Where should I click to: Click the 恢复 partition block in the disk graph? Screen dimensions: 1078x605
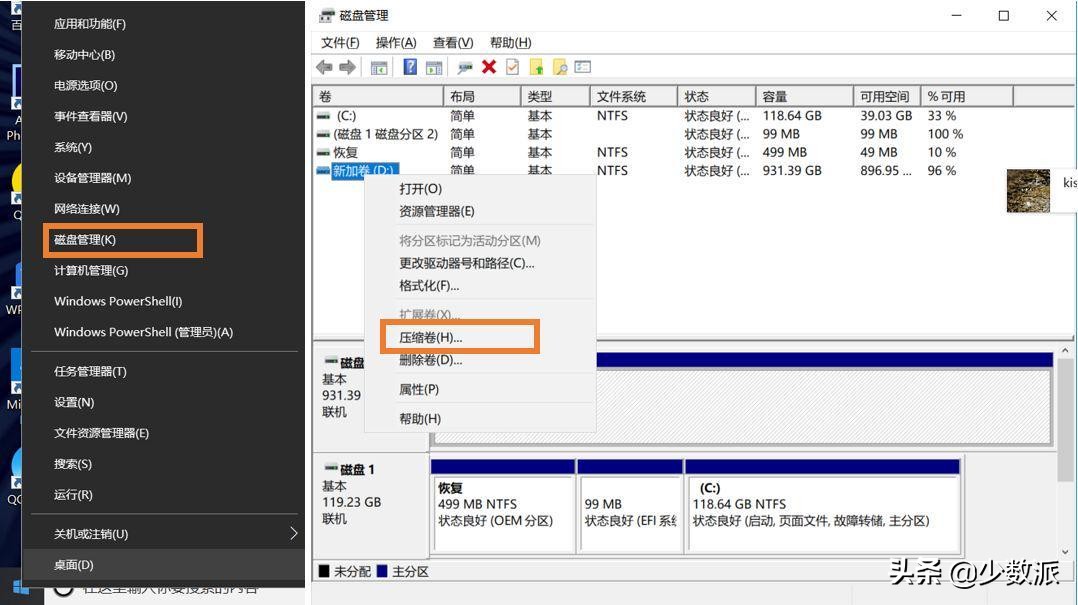click(x=503, y=504)
